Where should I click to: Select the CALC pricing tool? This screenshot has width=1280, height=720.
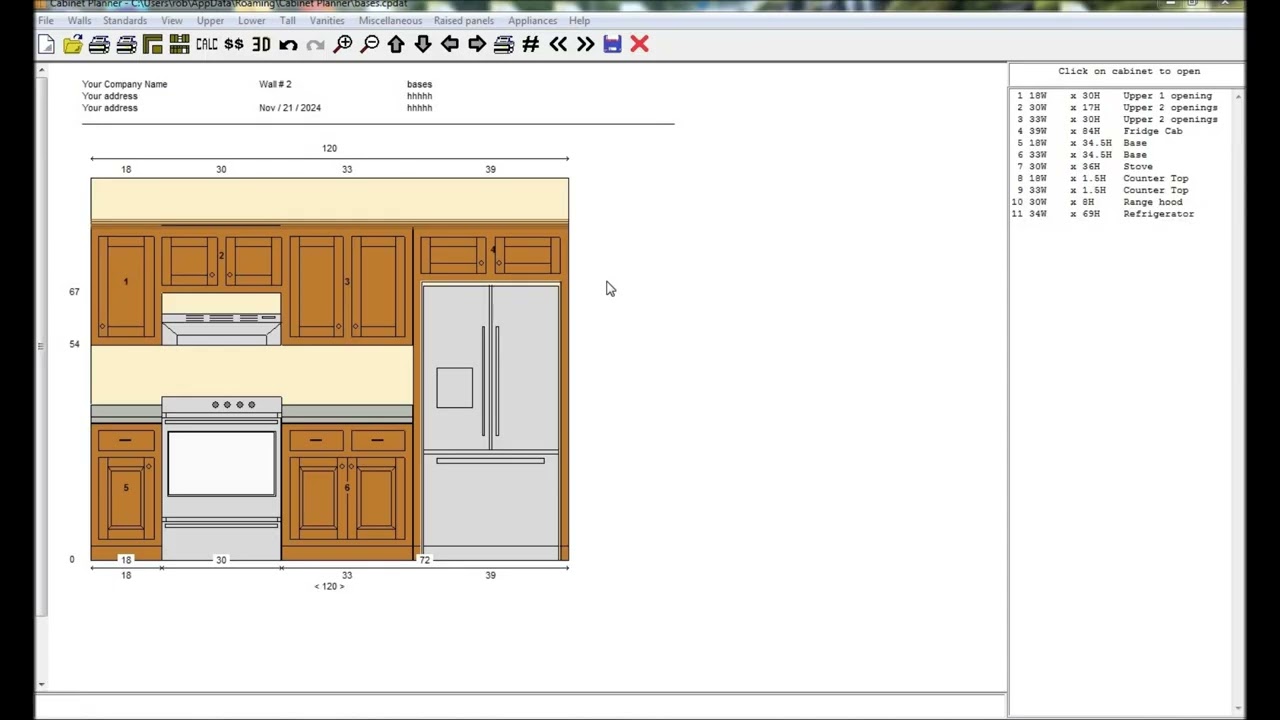206,43
